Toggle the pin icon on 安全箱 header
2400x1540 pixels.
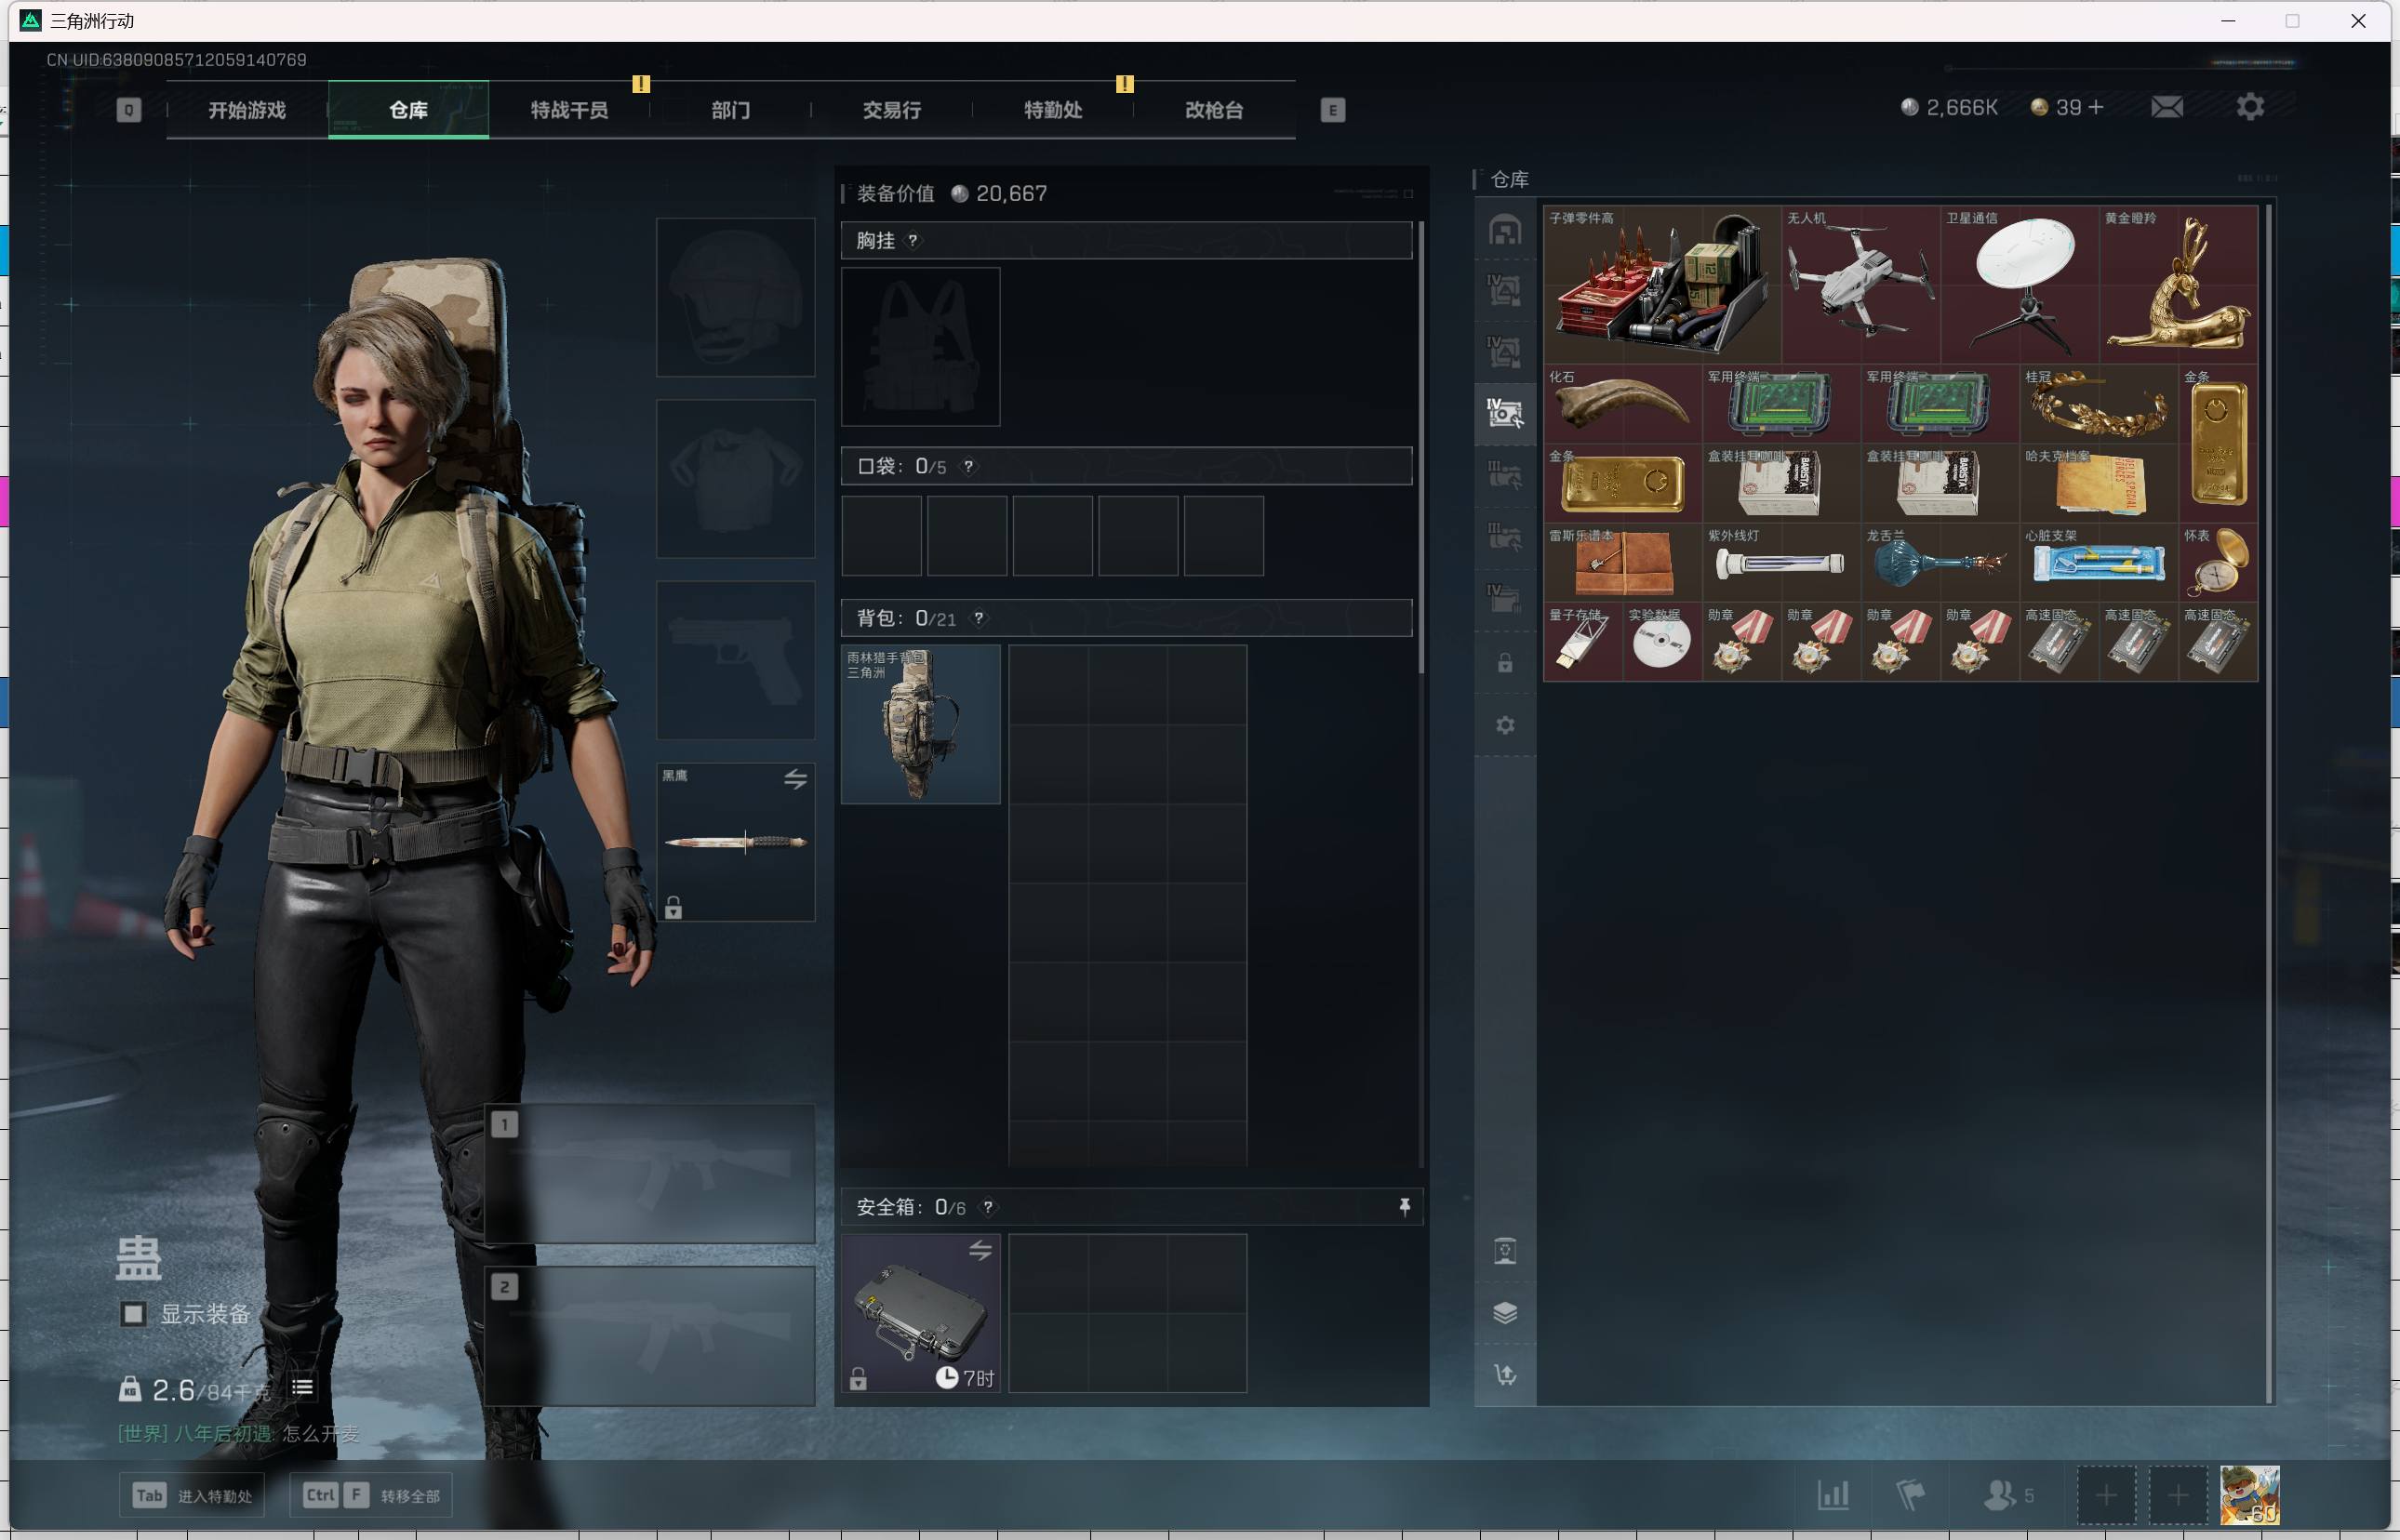[x=1404, y=1207]
